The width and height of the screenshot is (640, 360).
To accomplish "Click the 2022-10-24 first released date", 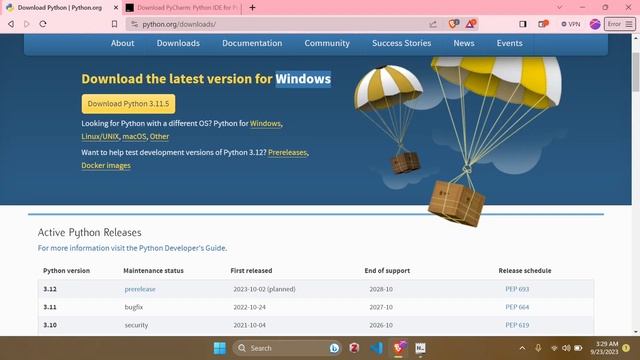I will point(249,307).
